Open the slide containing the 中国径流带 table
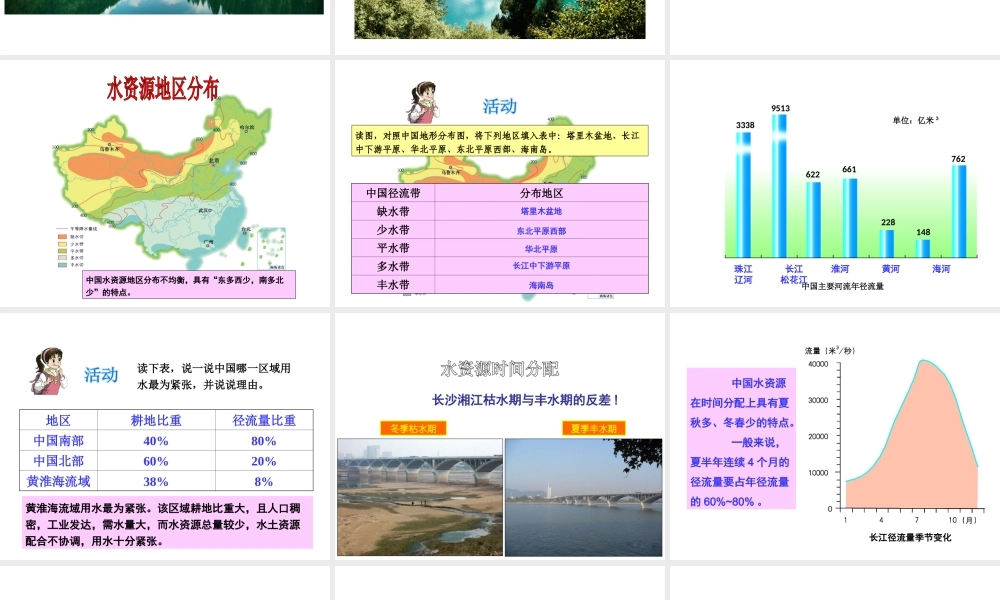The width and height of the screenshot is (1000, 600). [x=500, y=183]
